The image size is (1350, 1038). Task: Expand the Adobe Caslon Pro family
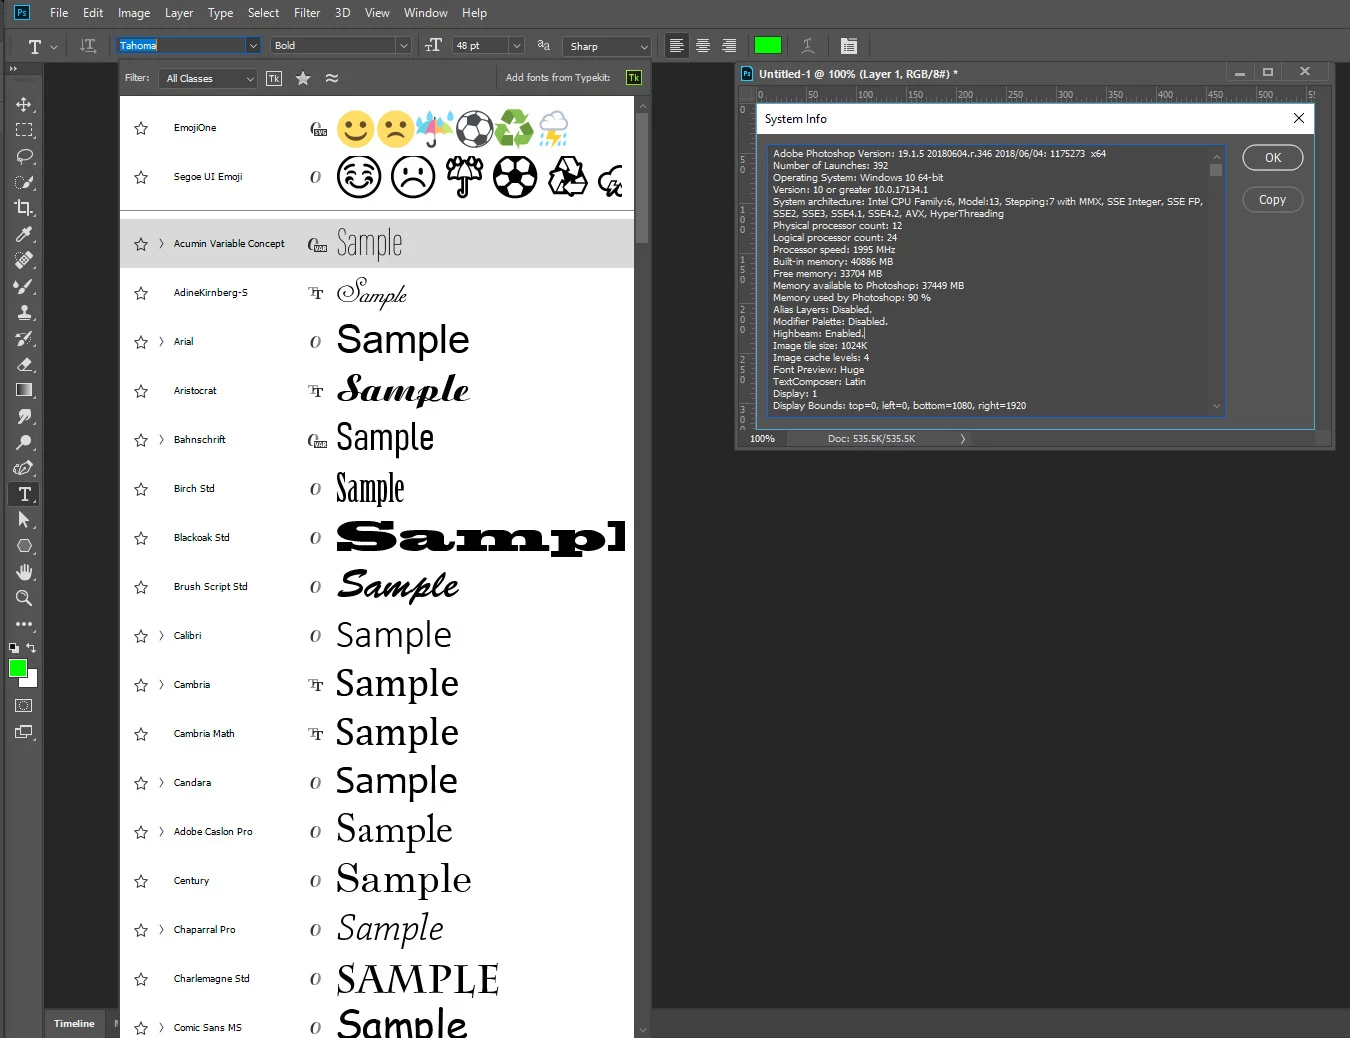[x=161, y=832]
